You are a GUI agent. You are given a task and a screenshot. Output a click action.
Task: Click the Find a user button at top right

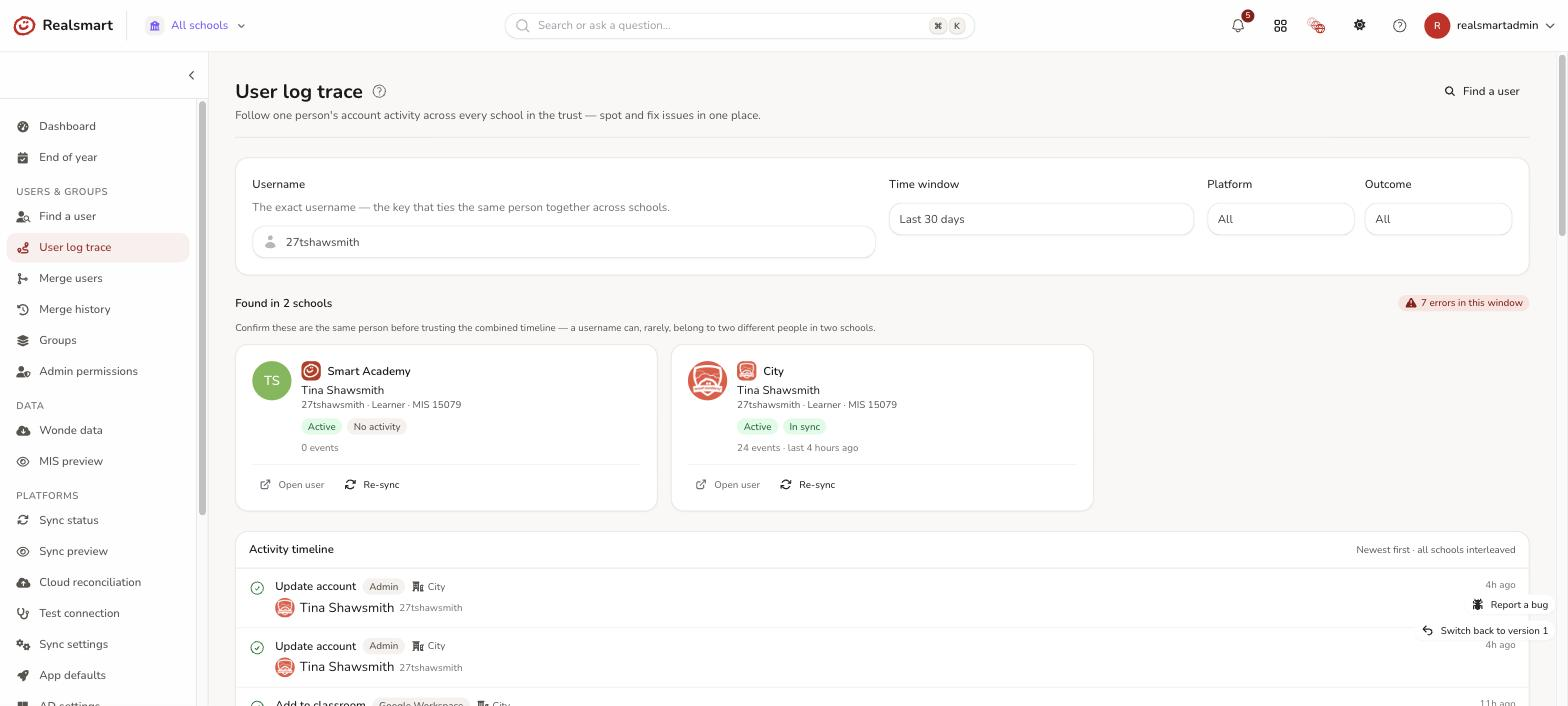point(1481,91)
